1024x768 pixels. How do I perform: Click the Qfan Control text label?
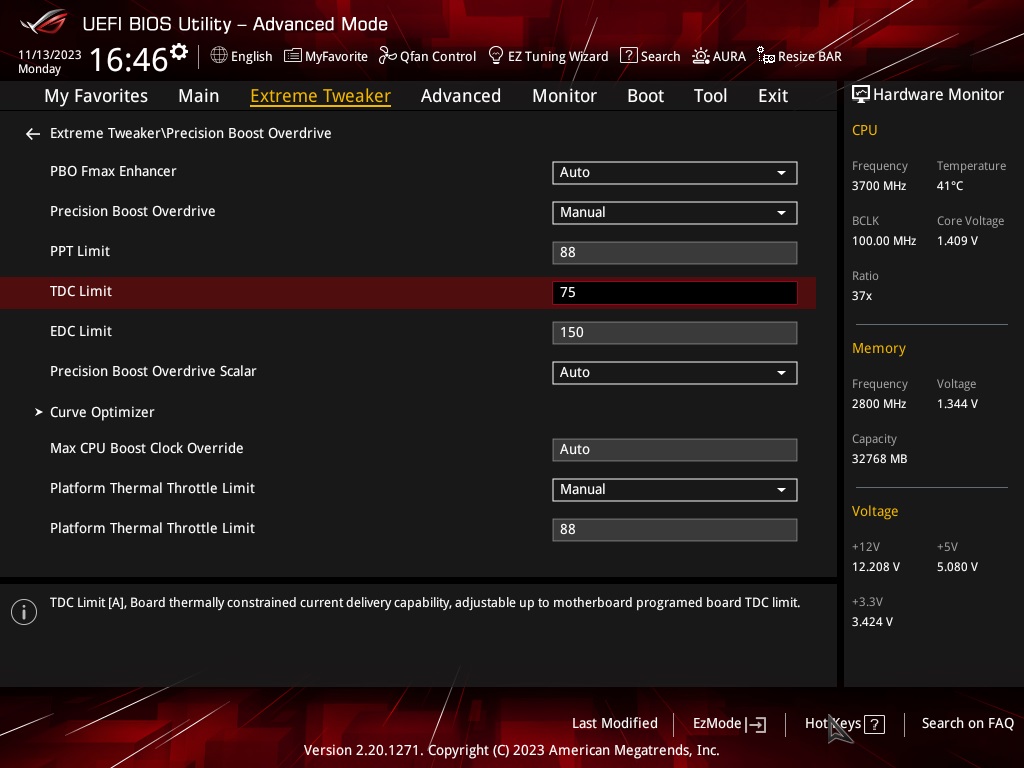click(438, 56)
